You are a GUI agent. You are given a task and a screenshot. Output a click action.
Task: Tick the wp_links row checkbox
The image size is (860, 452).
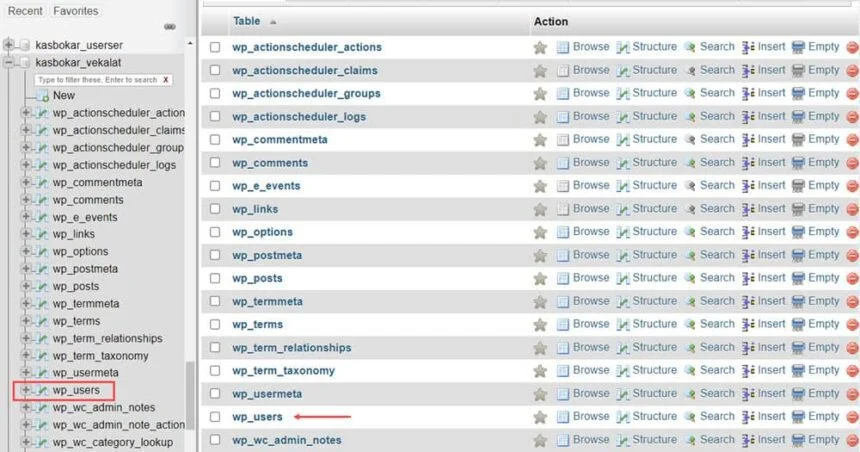(215, 209)
